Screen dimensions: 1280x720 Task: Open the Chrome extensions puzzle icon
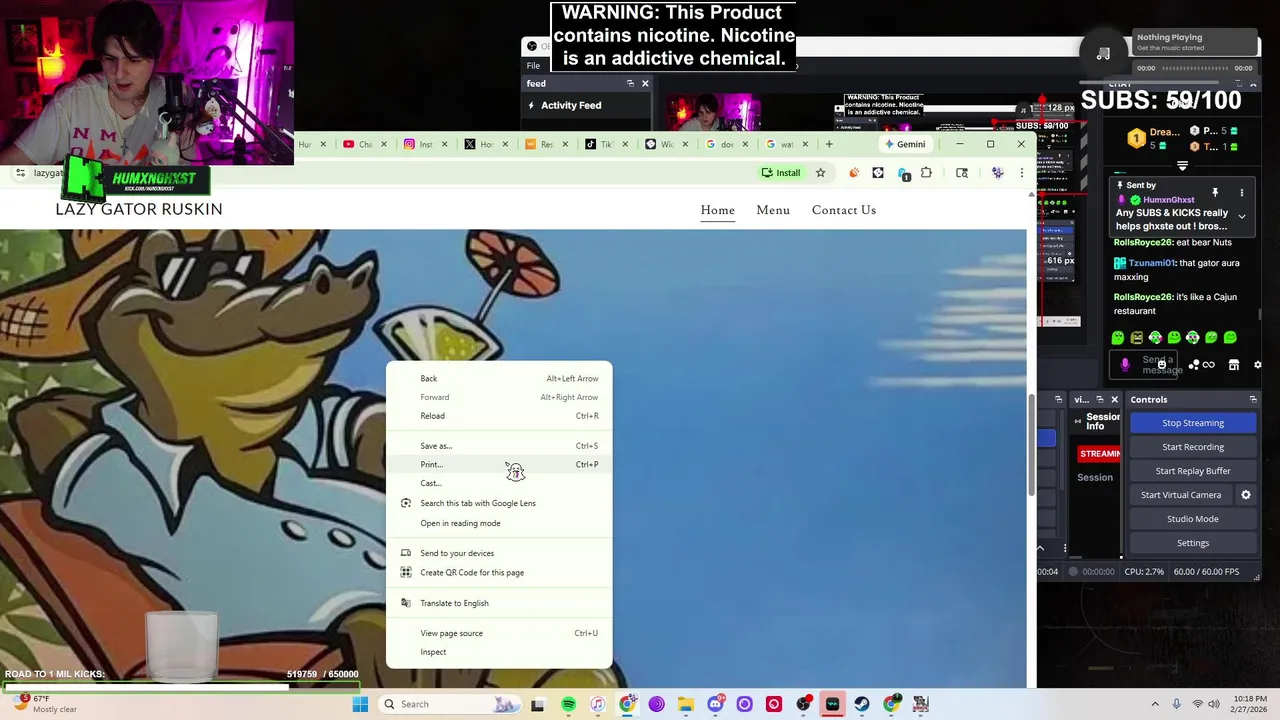pos(926,173)
